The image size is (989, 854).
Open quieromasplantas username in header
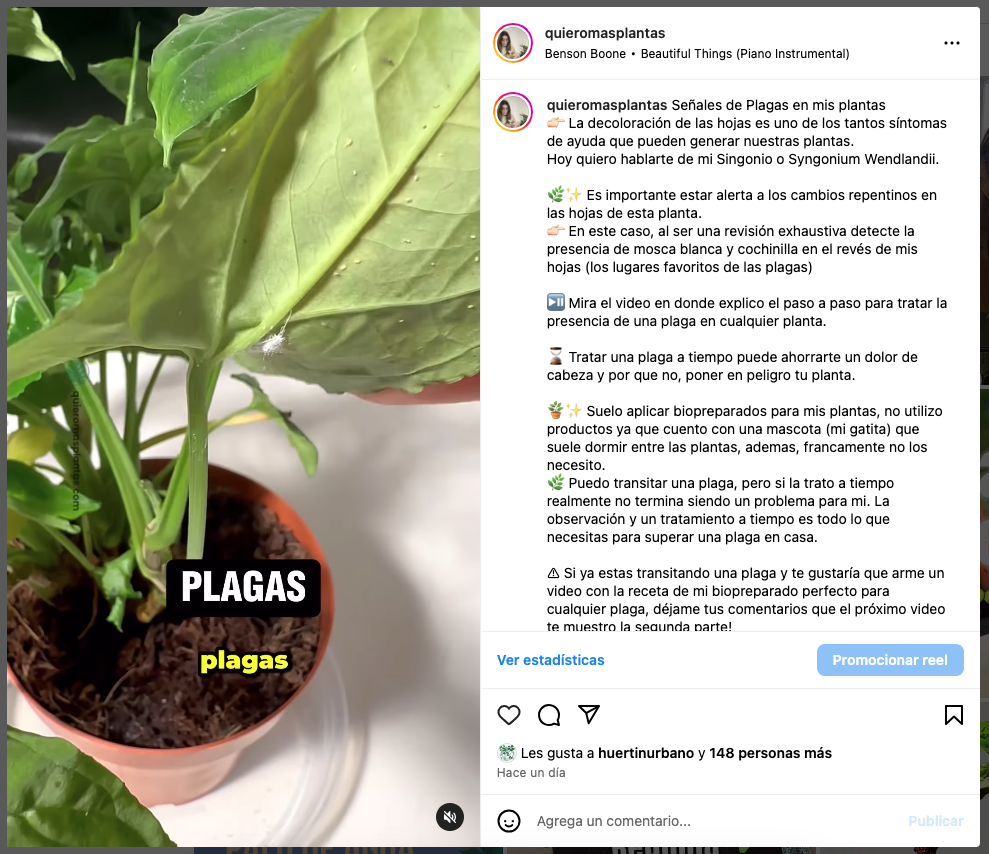pyautogui.click(x=604, y=33)
